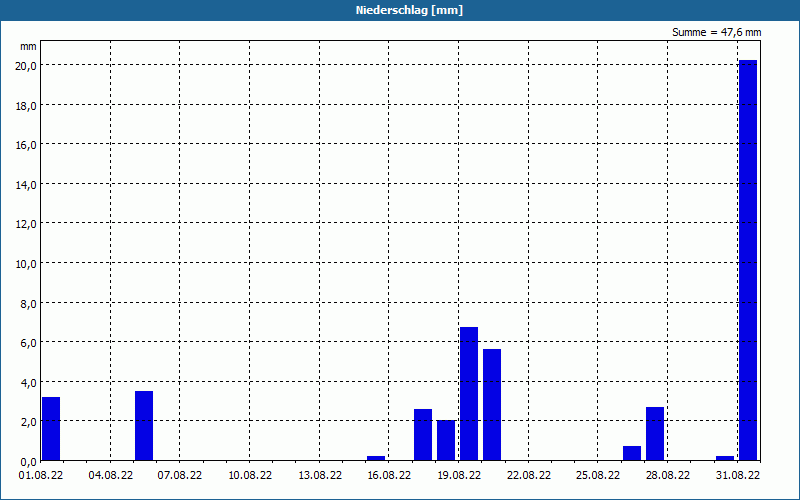Click the '12,0' y-axis label
Screen dimensions: 800x500
(x=26, y=224)
